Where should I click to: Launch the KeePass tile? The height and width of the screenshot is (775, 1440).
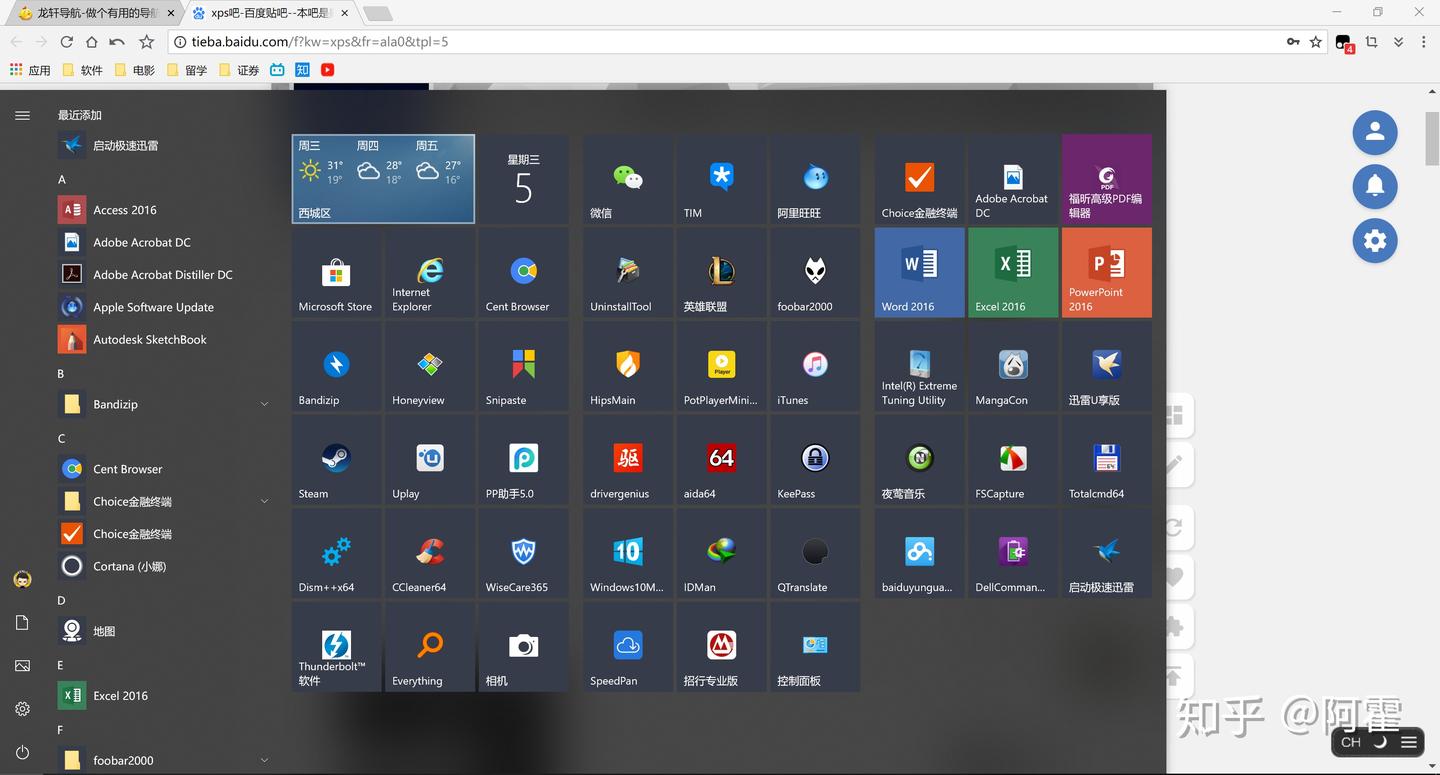click(815, 460)
